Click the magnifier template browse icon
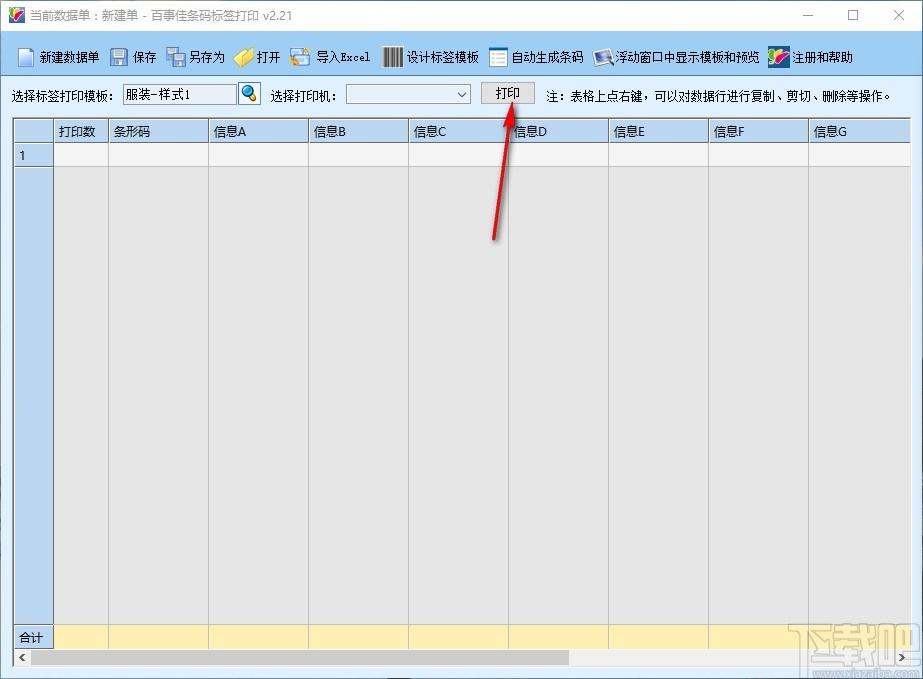923x679 pixels. tap(249, 94)
